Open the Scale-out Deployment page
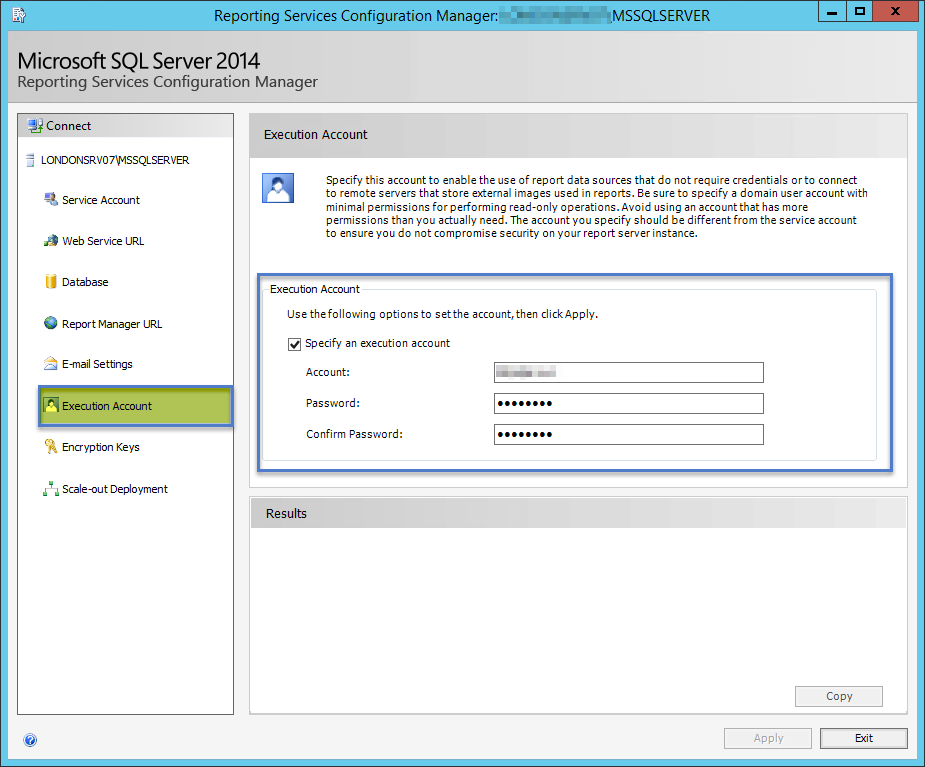The height and width of the screenshot is (767, 925). click(x=115, y=489)
